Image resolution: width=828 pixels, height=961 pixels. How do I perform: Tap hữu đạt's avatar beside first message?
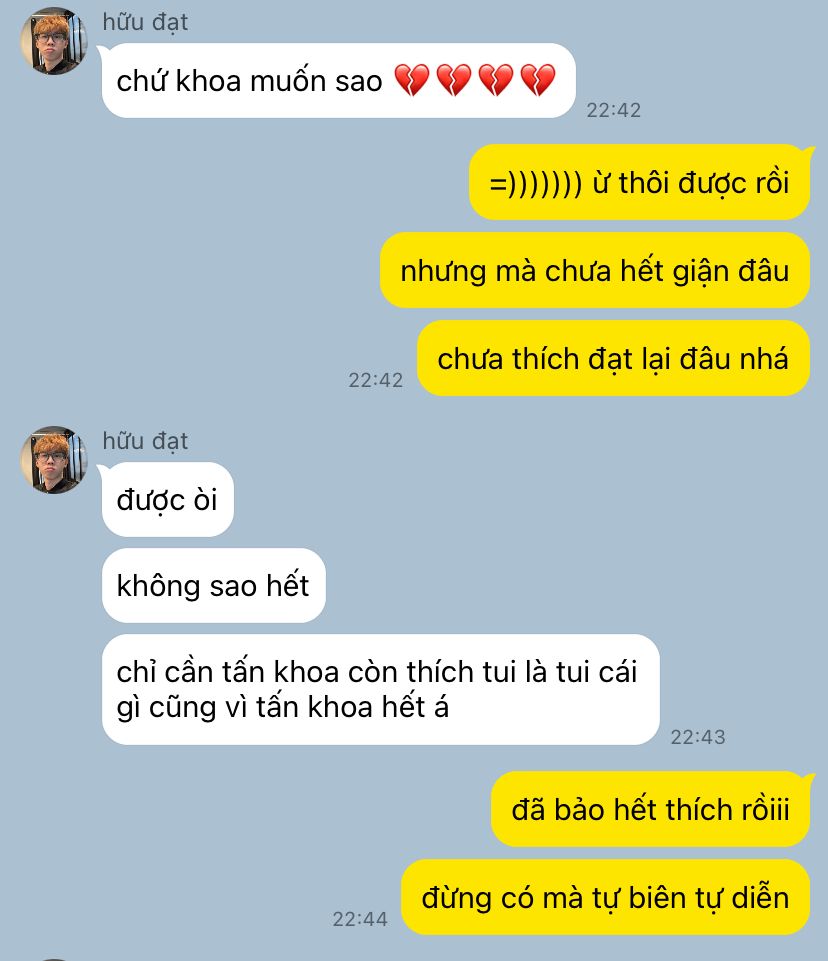(x=54, y=41)
